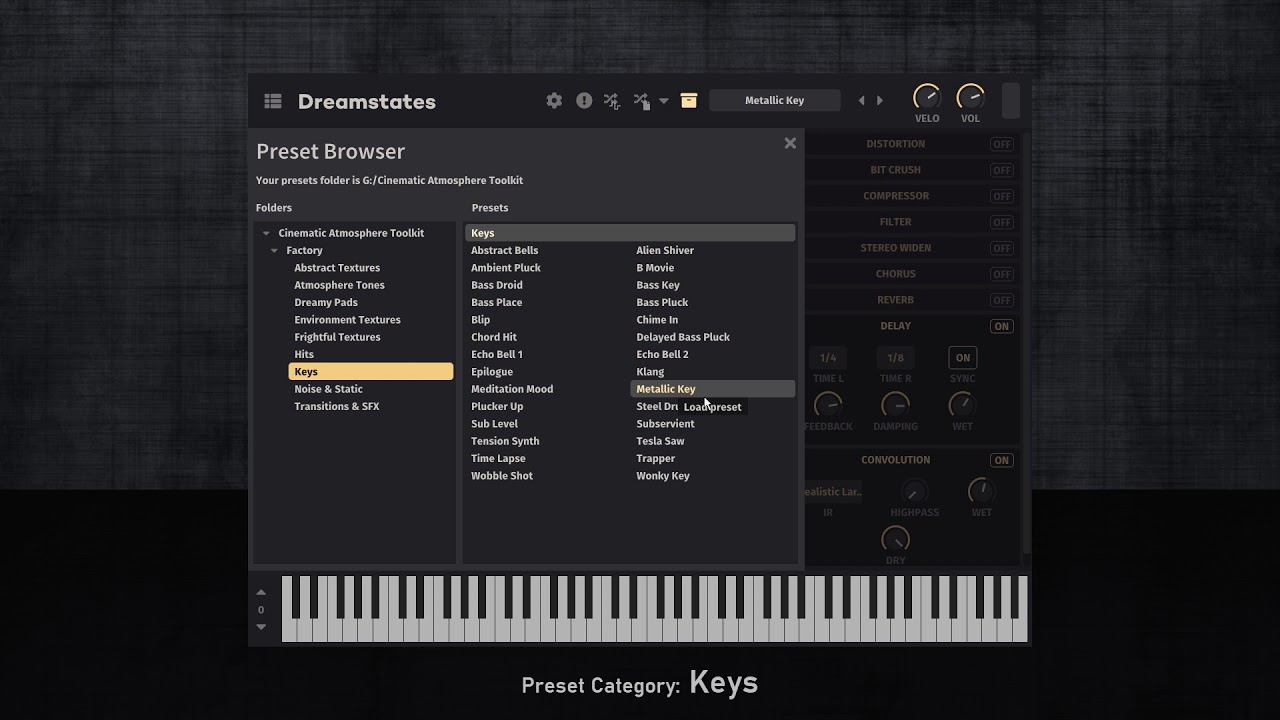Click the exclamation info icon

pos(584,100)
